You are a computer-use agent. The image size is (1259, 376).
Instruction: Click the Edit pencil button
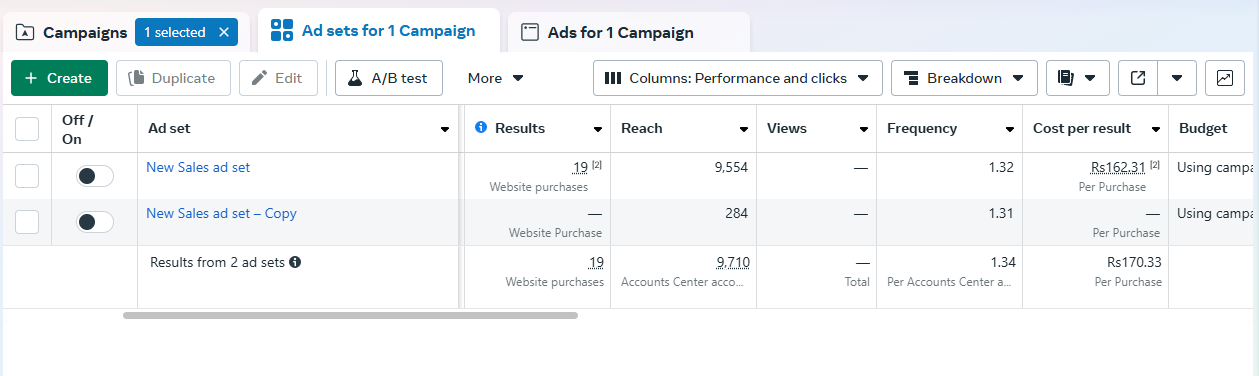[278, 78]
